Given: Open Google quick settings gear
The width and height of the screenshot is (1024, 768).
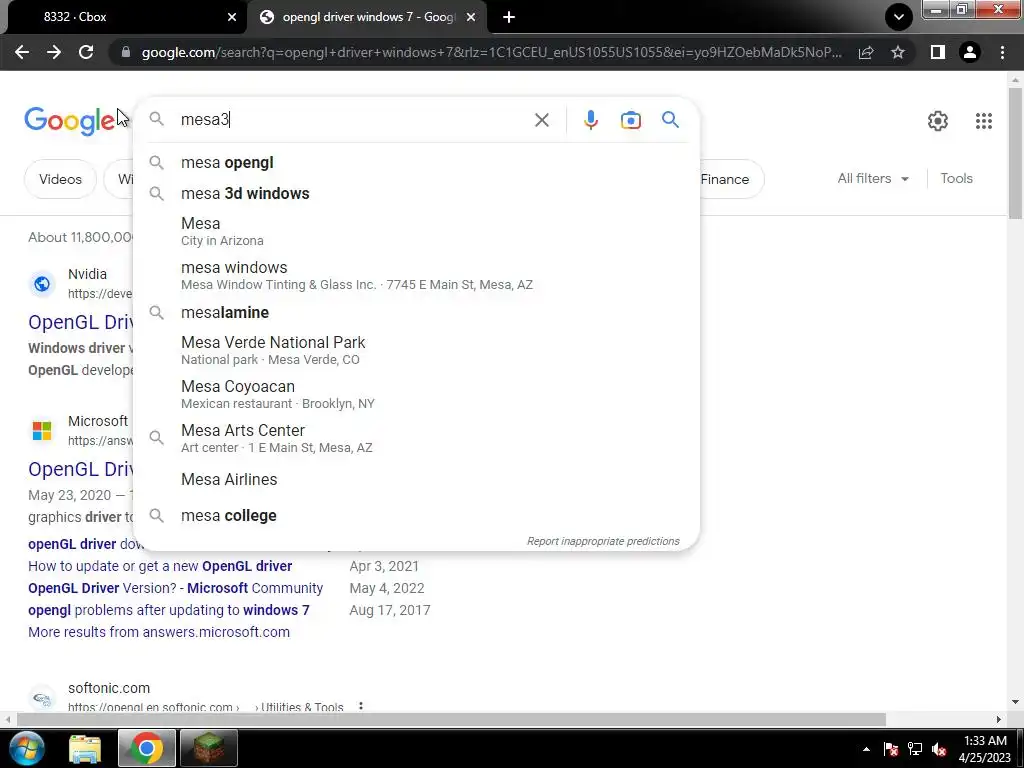Looking at the screenshot, I should coord(938,121).
